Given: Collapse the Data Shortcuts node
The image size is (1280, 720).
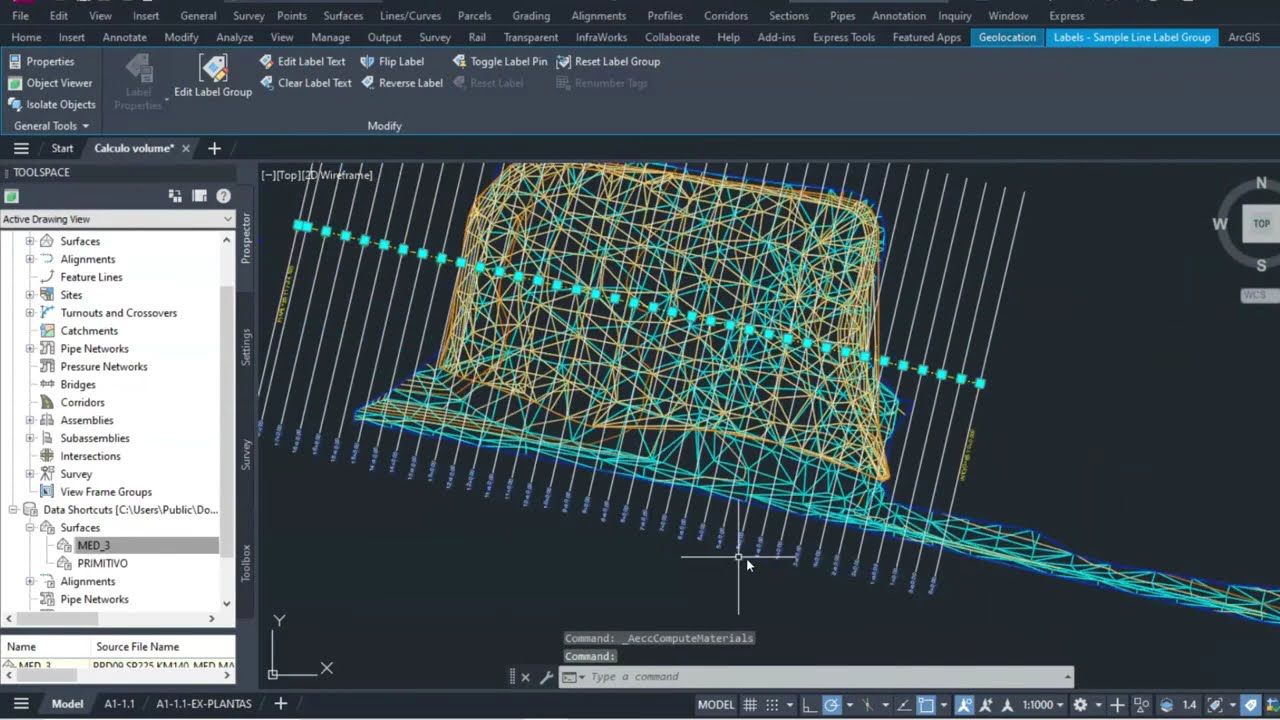Looking at the screenshot, I should tap(13, 510).
